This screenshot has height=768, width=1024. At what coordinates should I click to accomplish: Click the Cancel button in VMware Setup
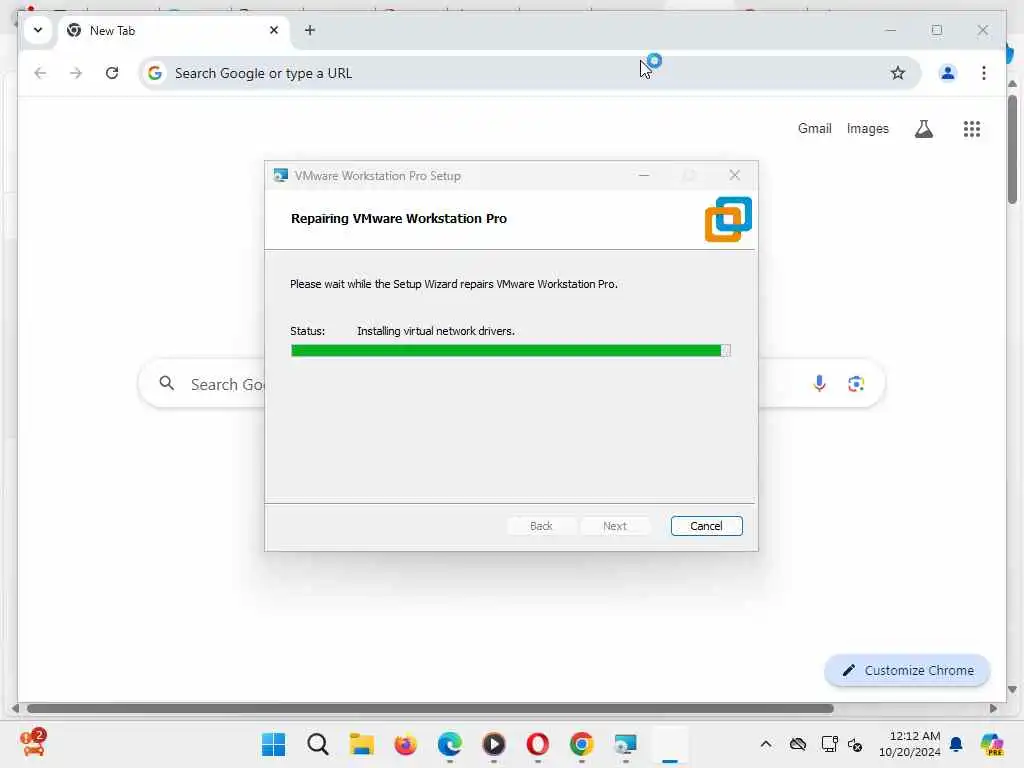tap(706, 526)
